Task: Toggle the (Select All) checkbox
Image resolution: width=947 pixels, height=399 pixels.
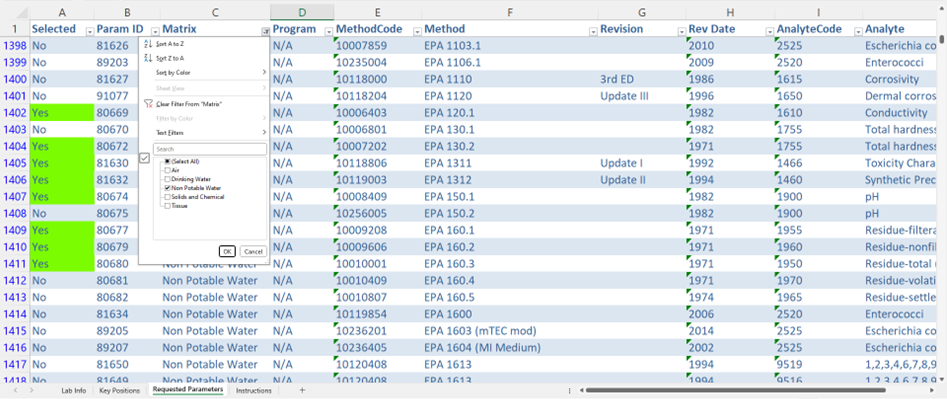Action: click(x=167, y=162)
